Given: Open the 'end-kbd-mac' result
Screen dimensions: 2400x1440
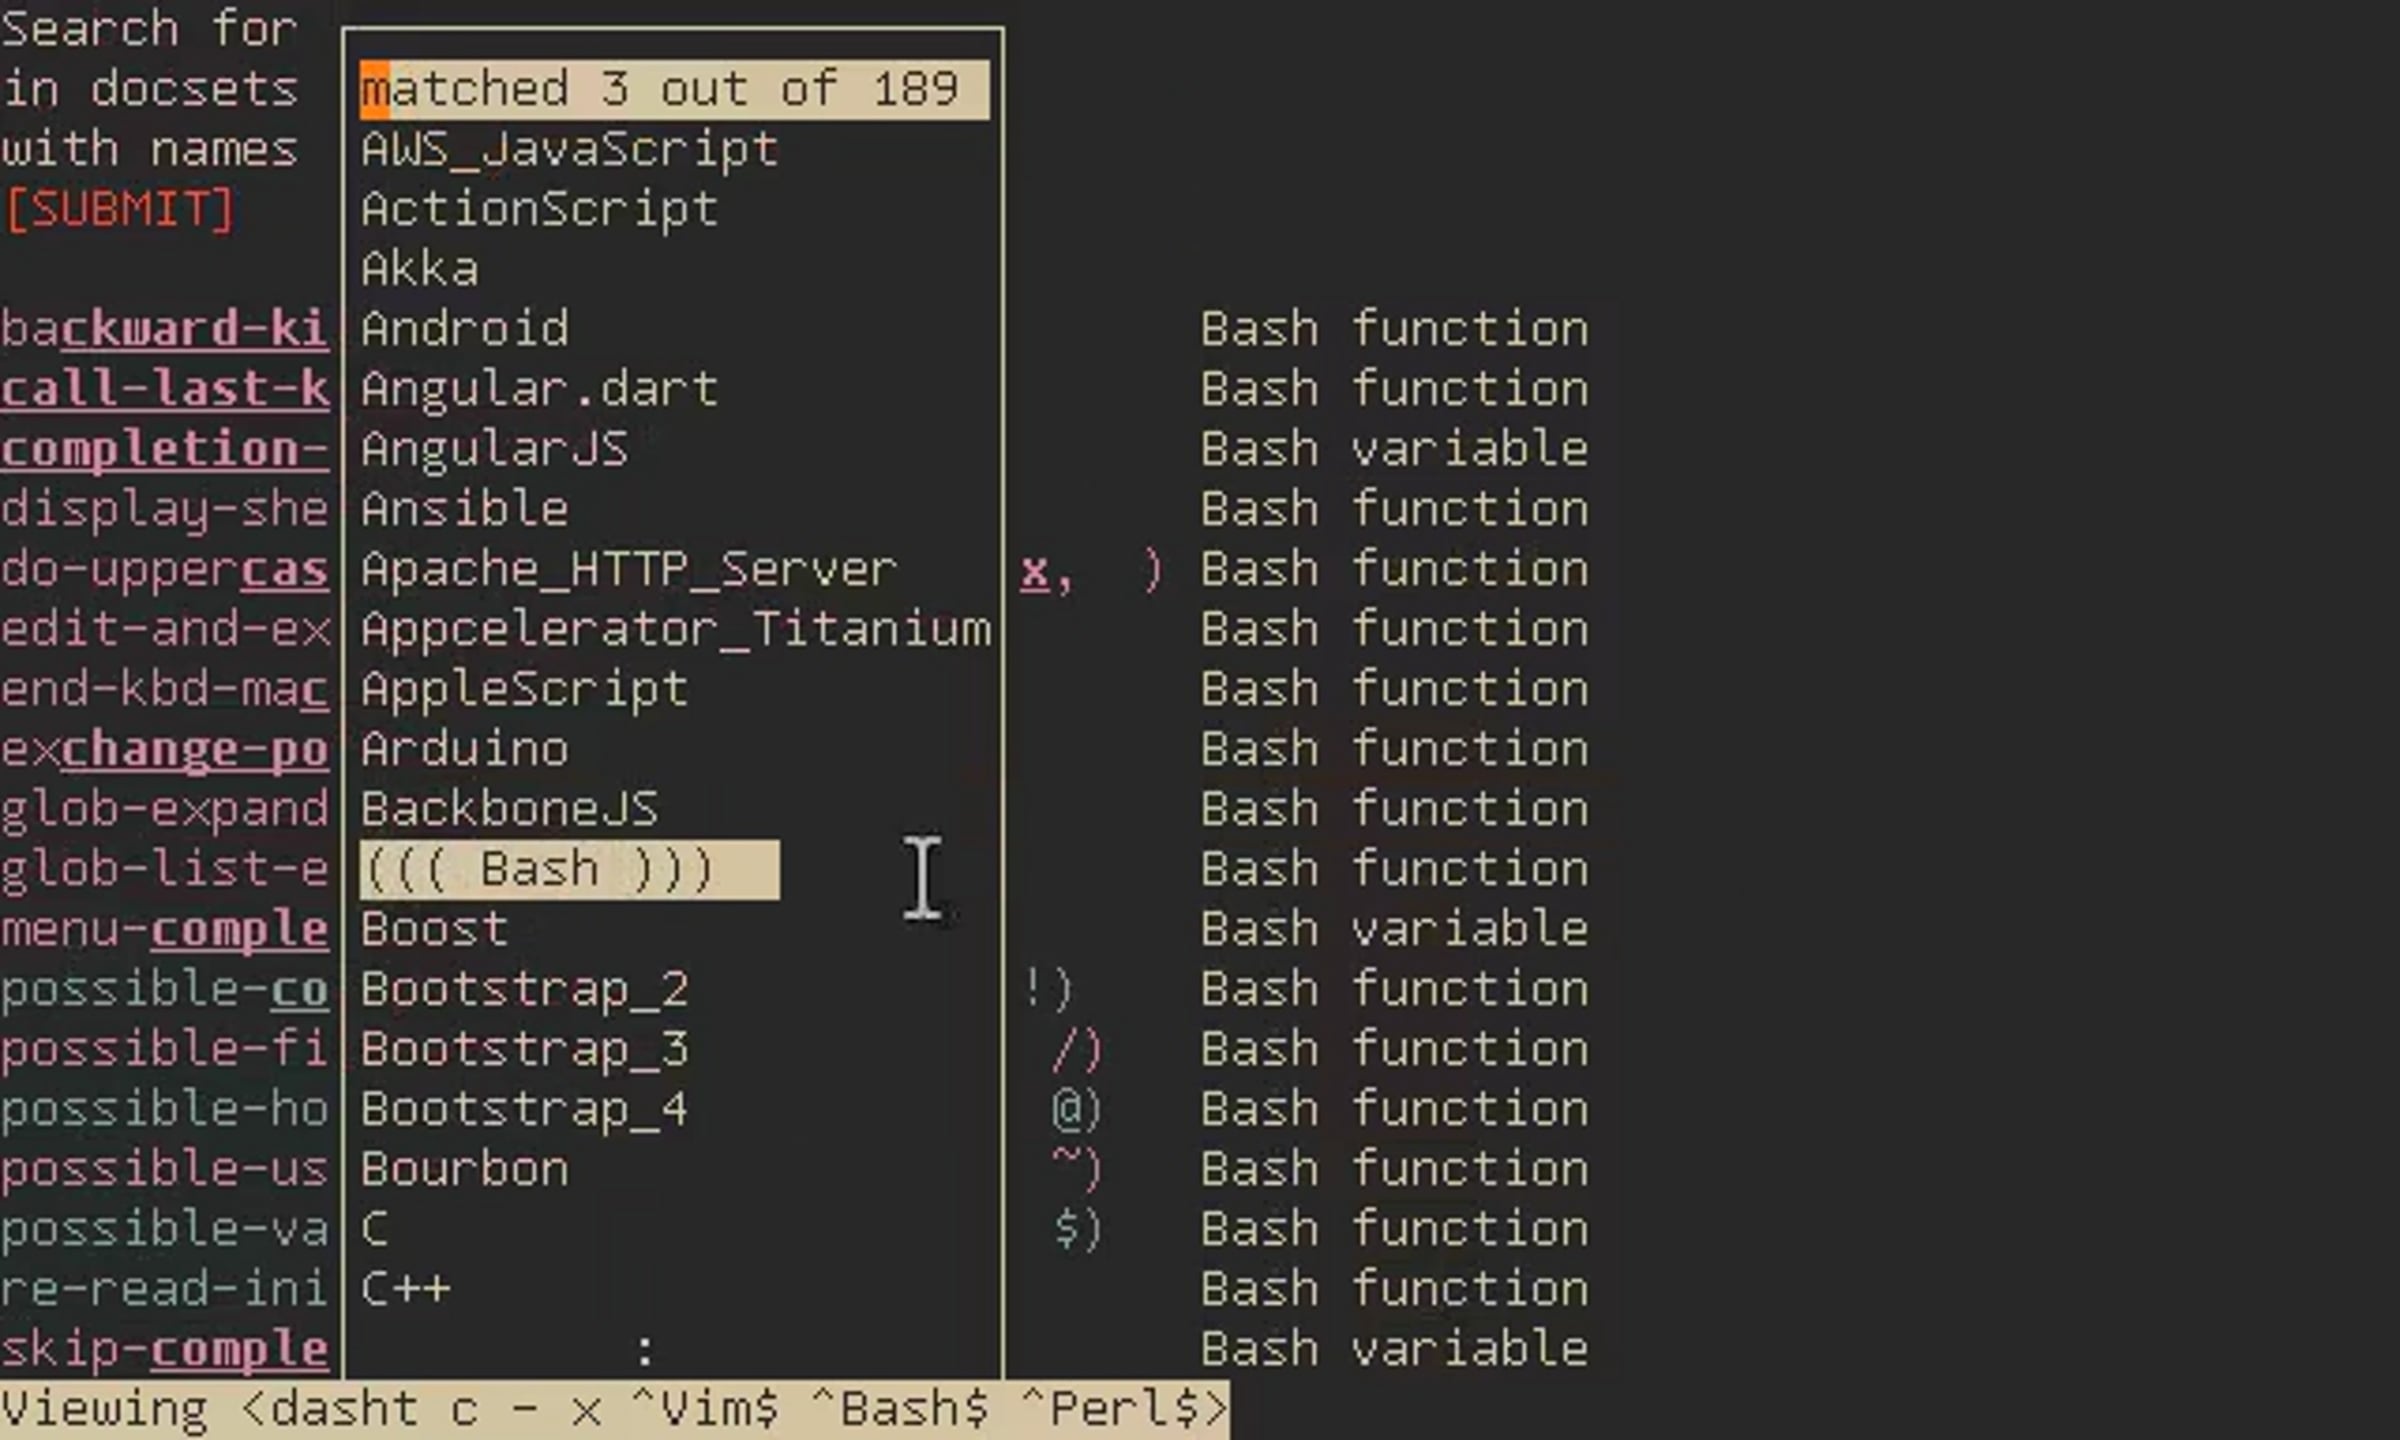Looking at the screenshot, I should click(165, 690).
